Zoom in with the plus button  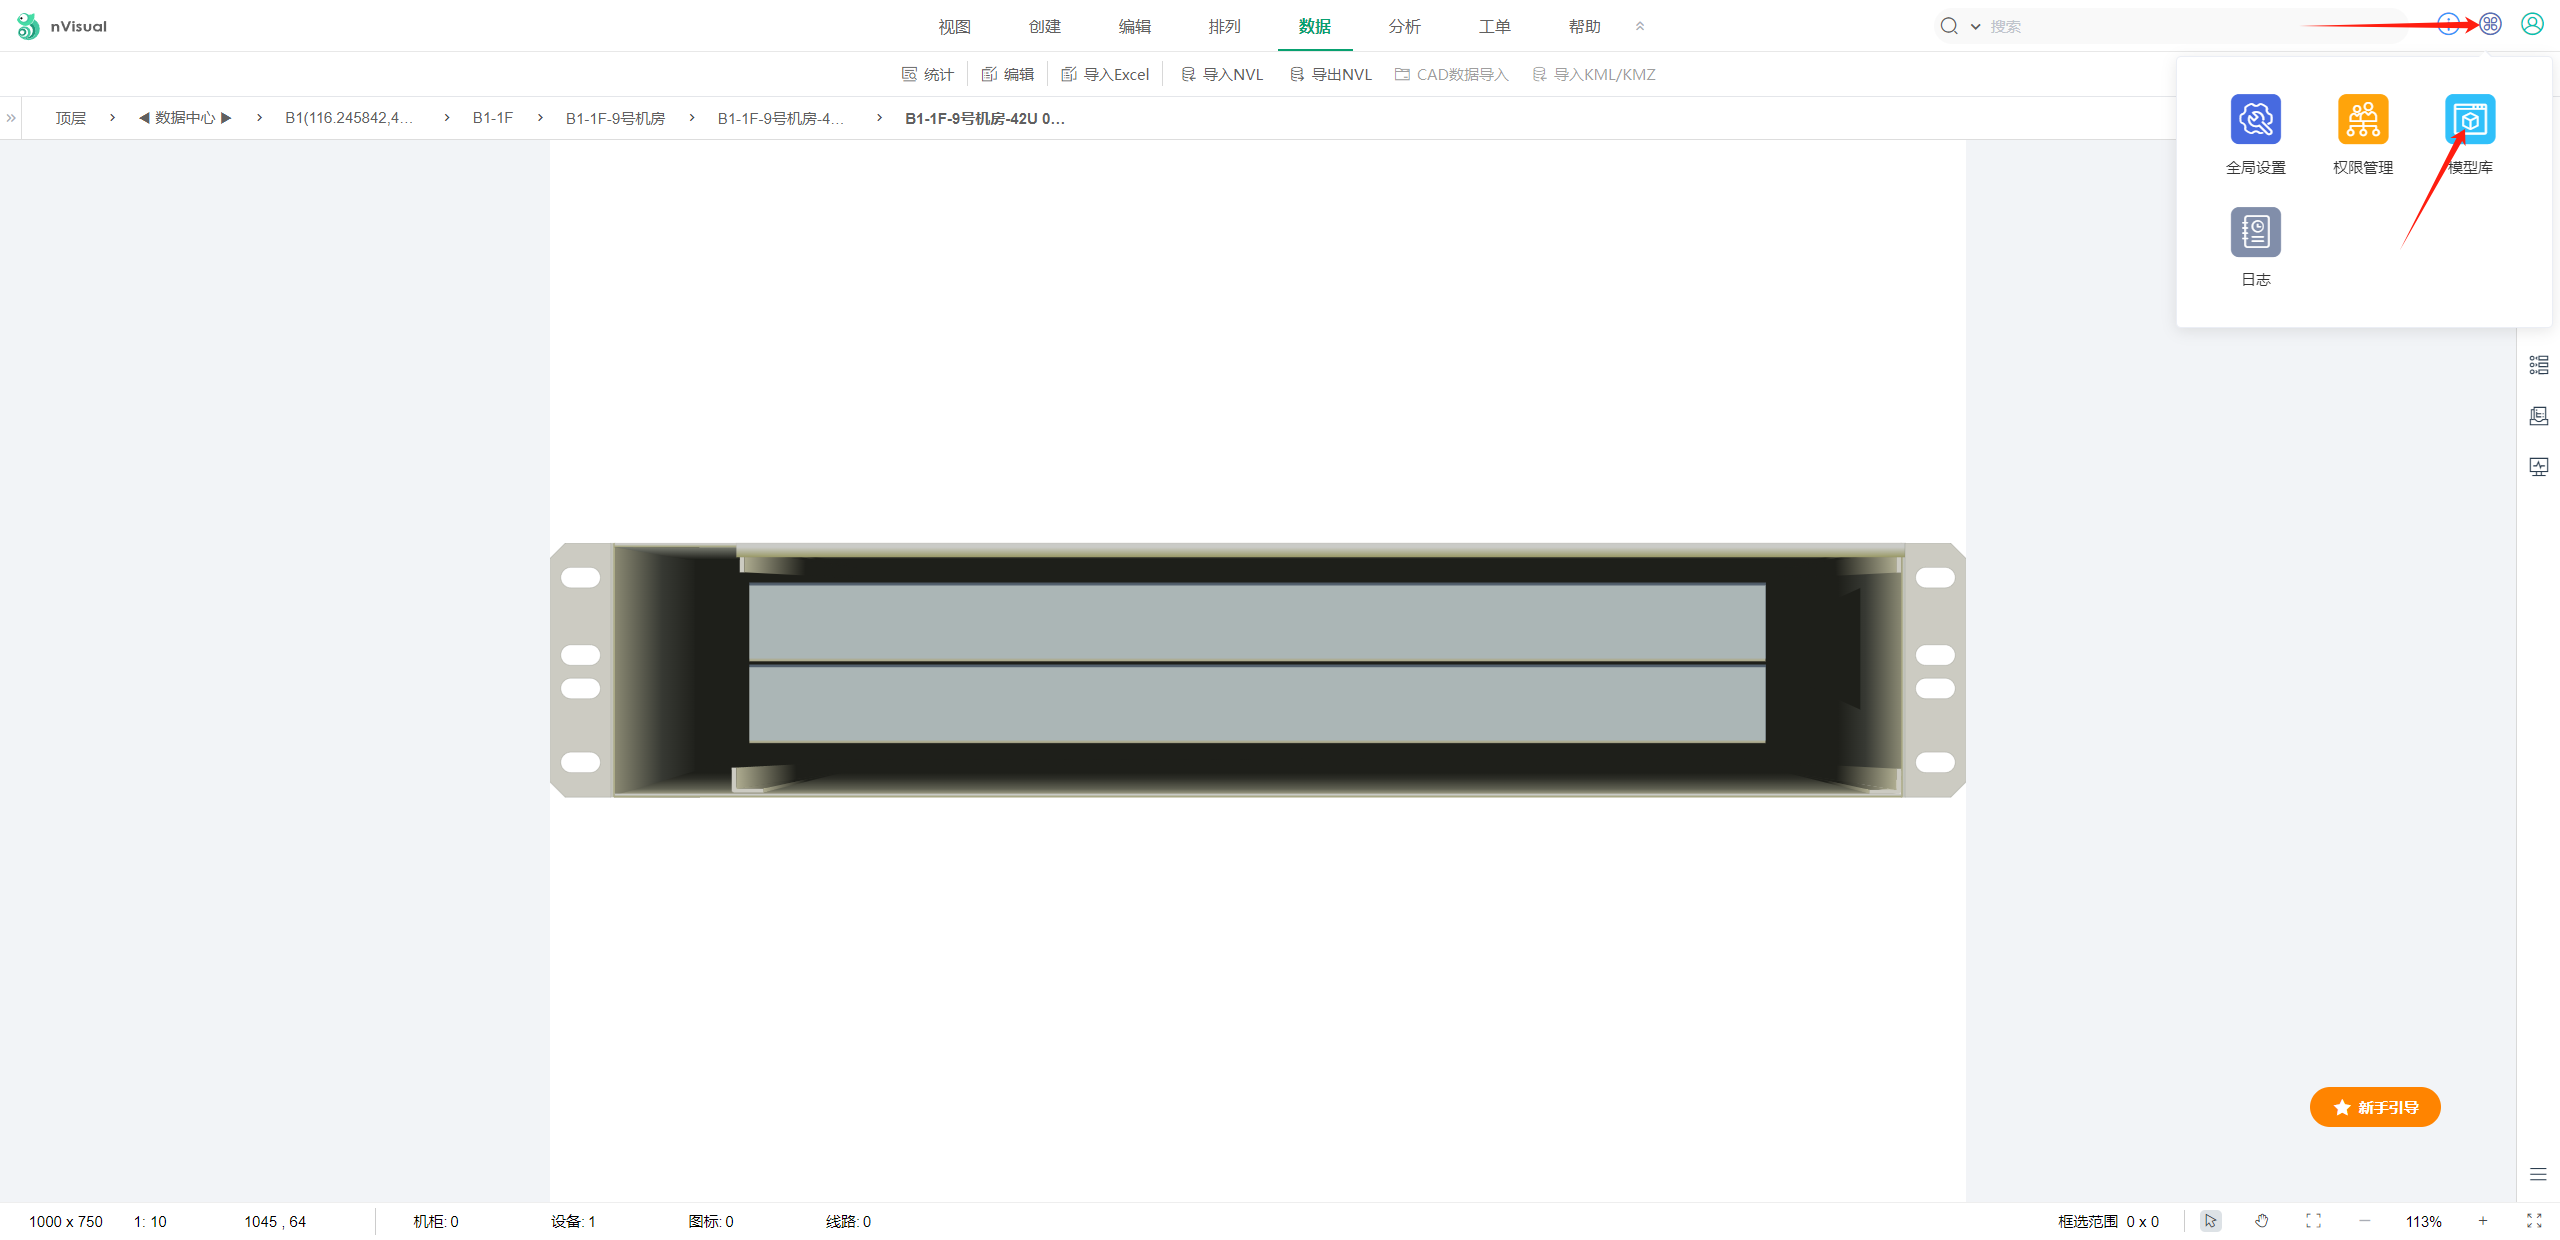point(2482,1221)
